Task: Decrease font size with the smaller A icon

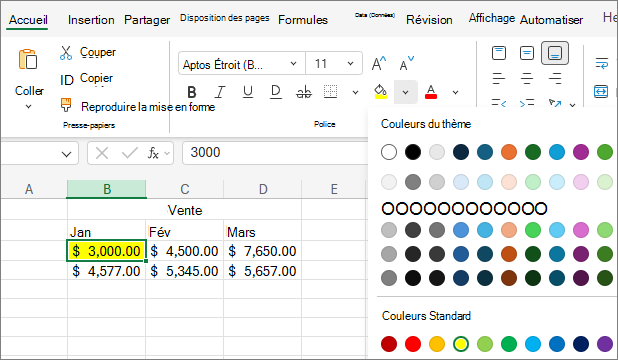Action: tap(406, 63)
